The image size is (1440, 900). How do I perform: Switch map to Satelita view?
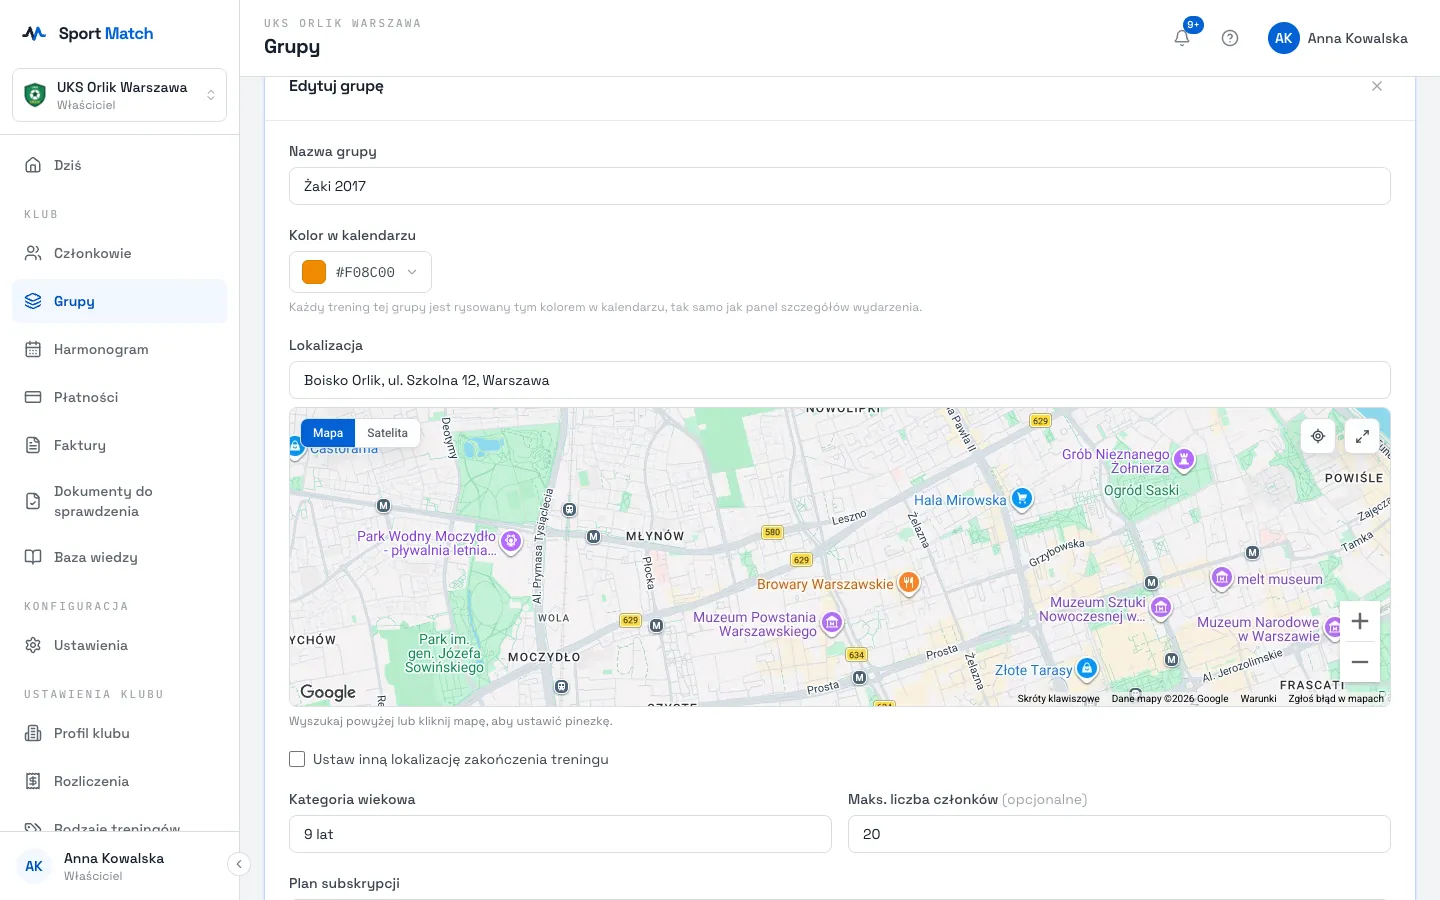coord(387,433)
